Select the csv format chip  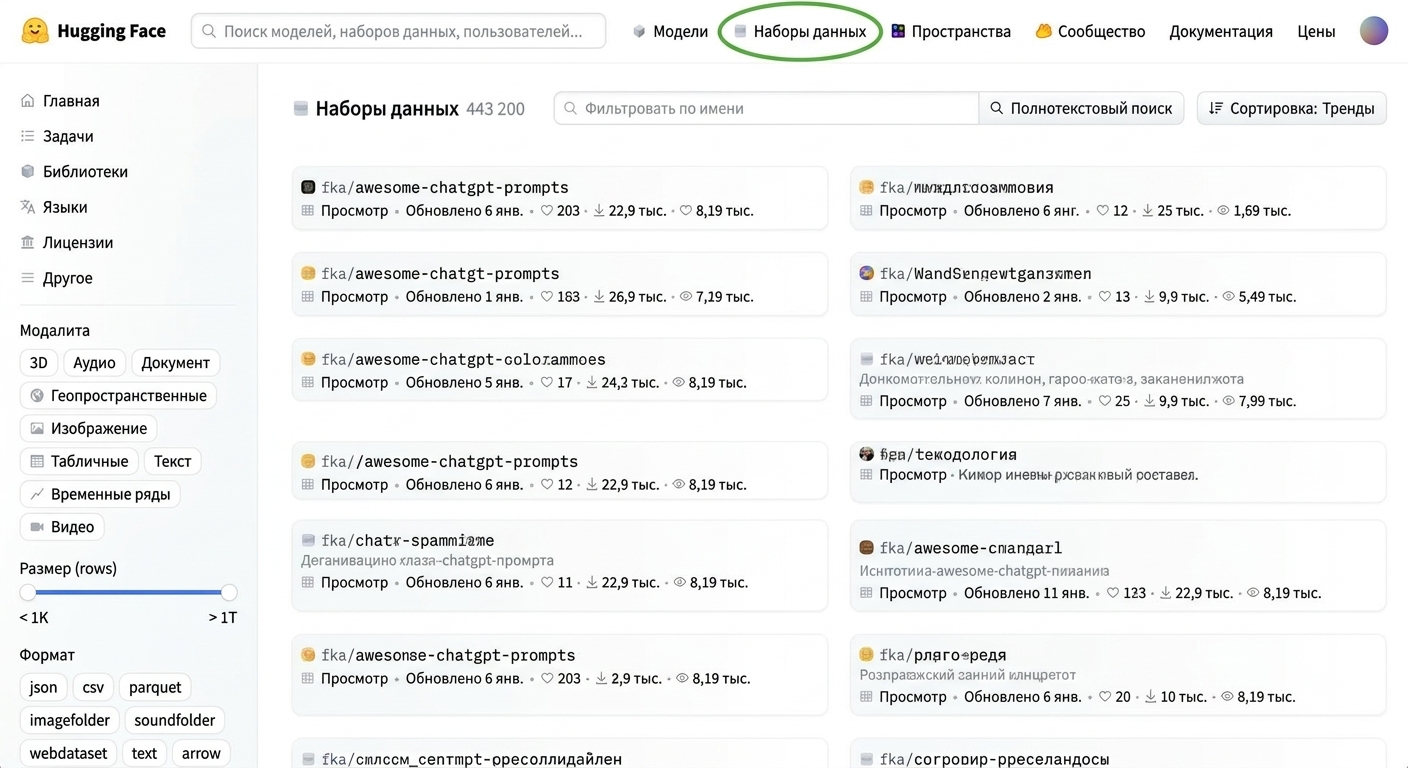tap(93, 688)
